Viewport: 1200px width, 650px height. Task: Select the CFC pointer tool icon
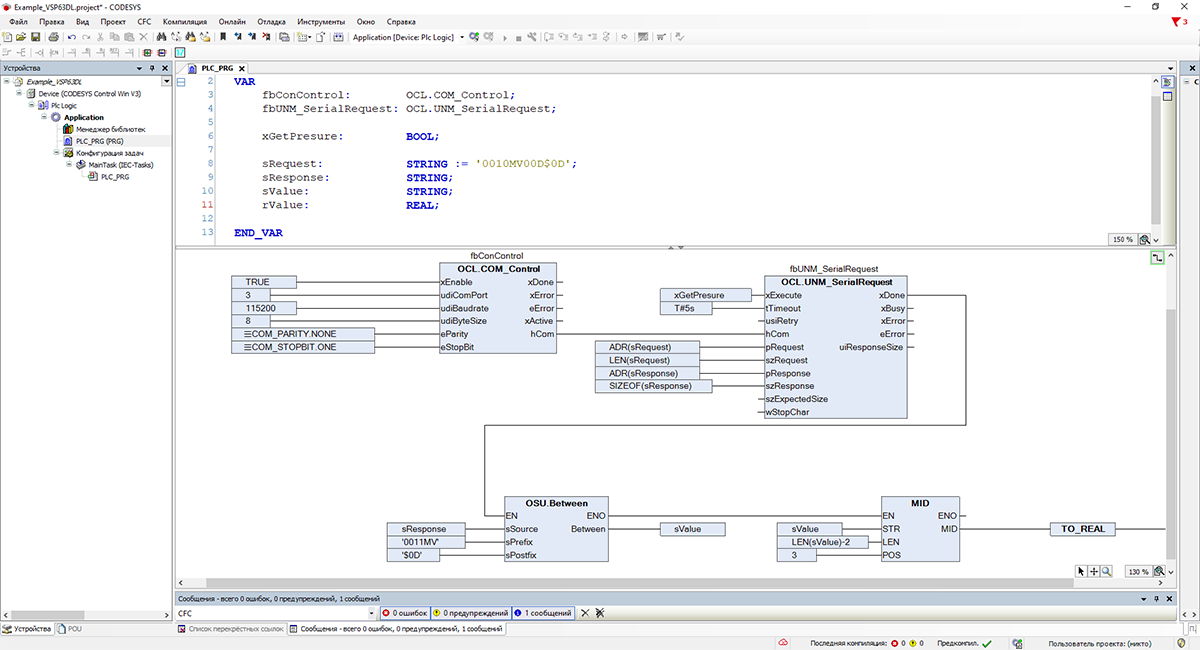coord(1080,570)
